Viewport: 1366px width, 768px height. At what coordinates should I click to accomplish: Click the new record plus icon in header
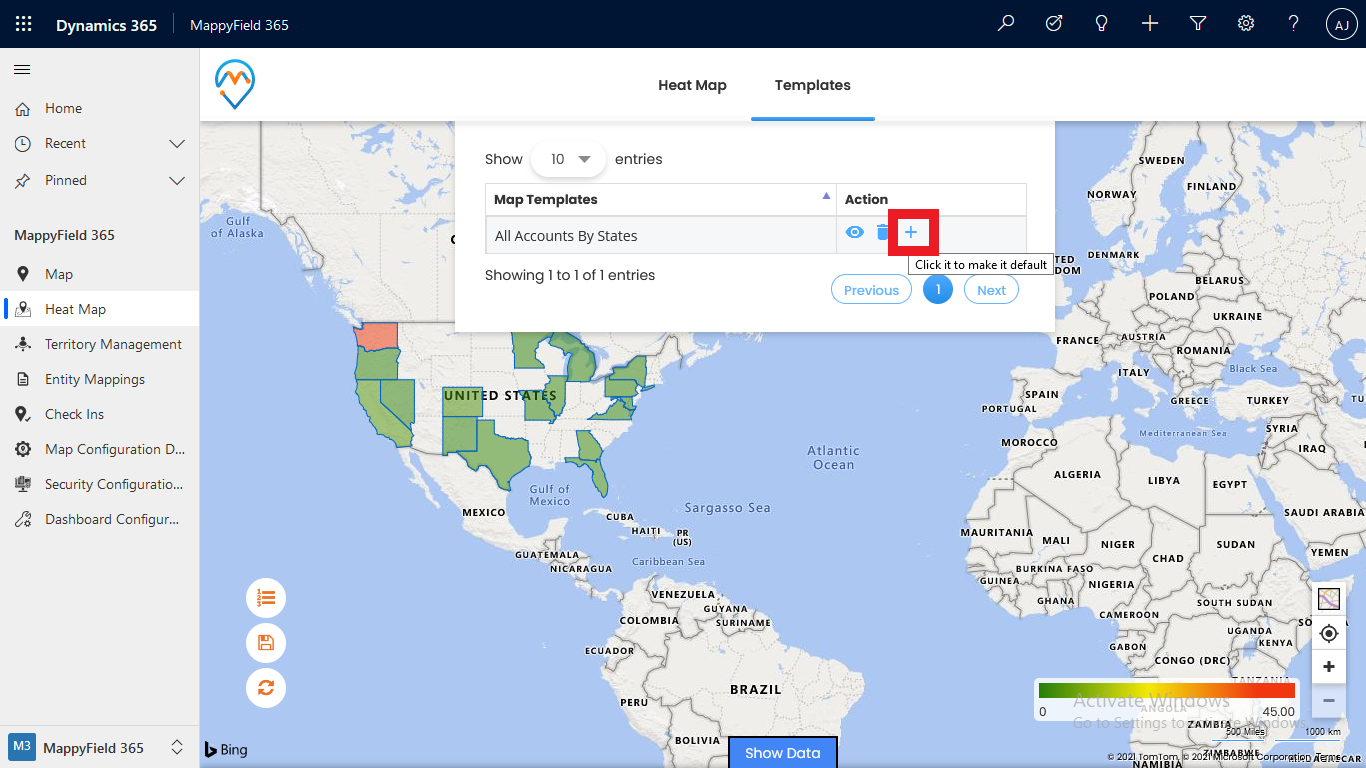(1150, 24)
